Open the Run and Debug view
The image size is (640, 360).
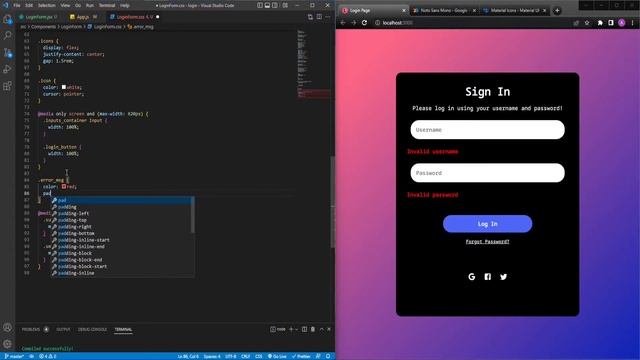click(7, 69)
